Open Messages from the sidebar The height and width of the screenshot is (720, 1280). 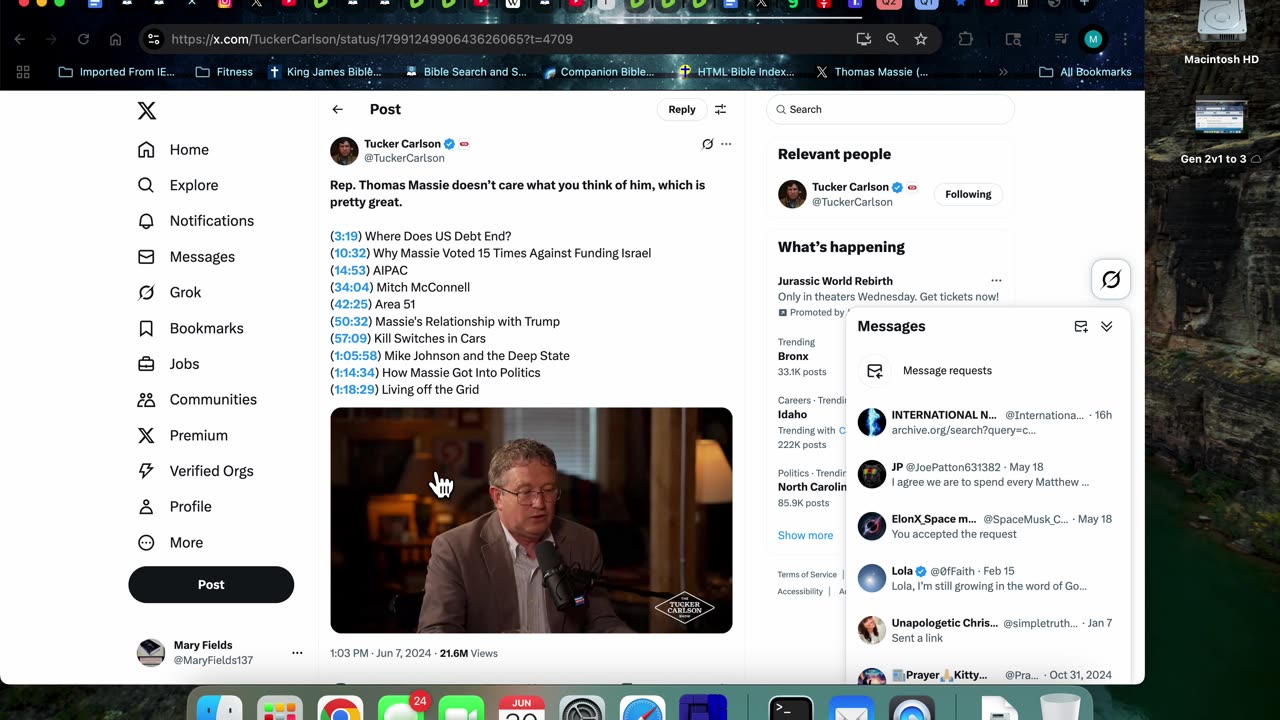(186, 257)
